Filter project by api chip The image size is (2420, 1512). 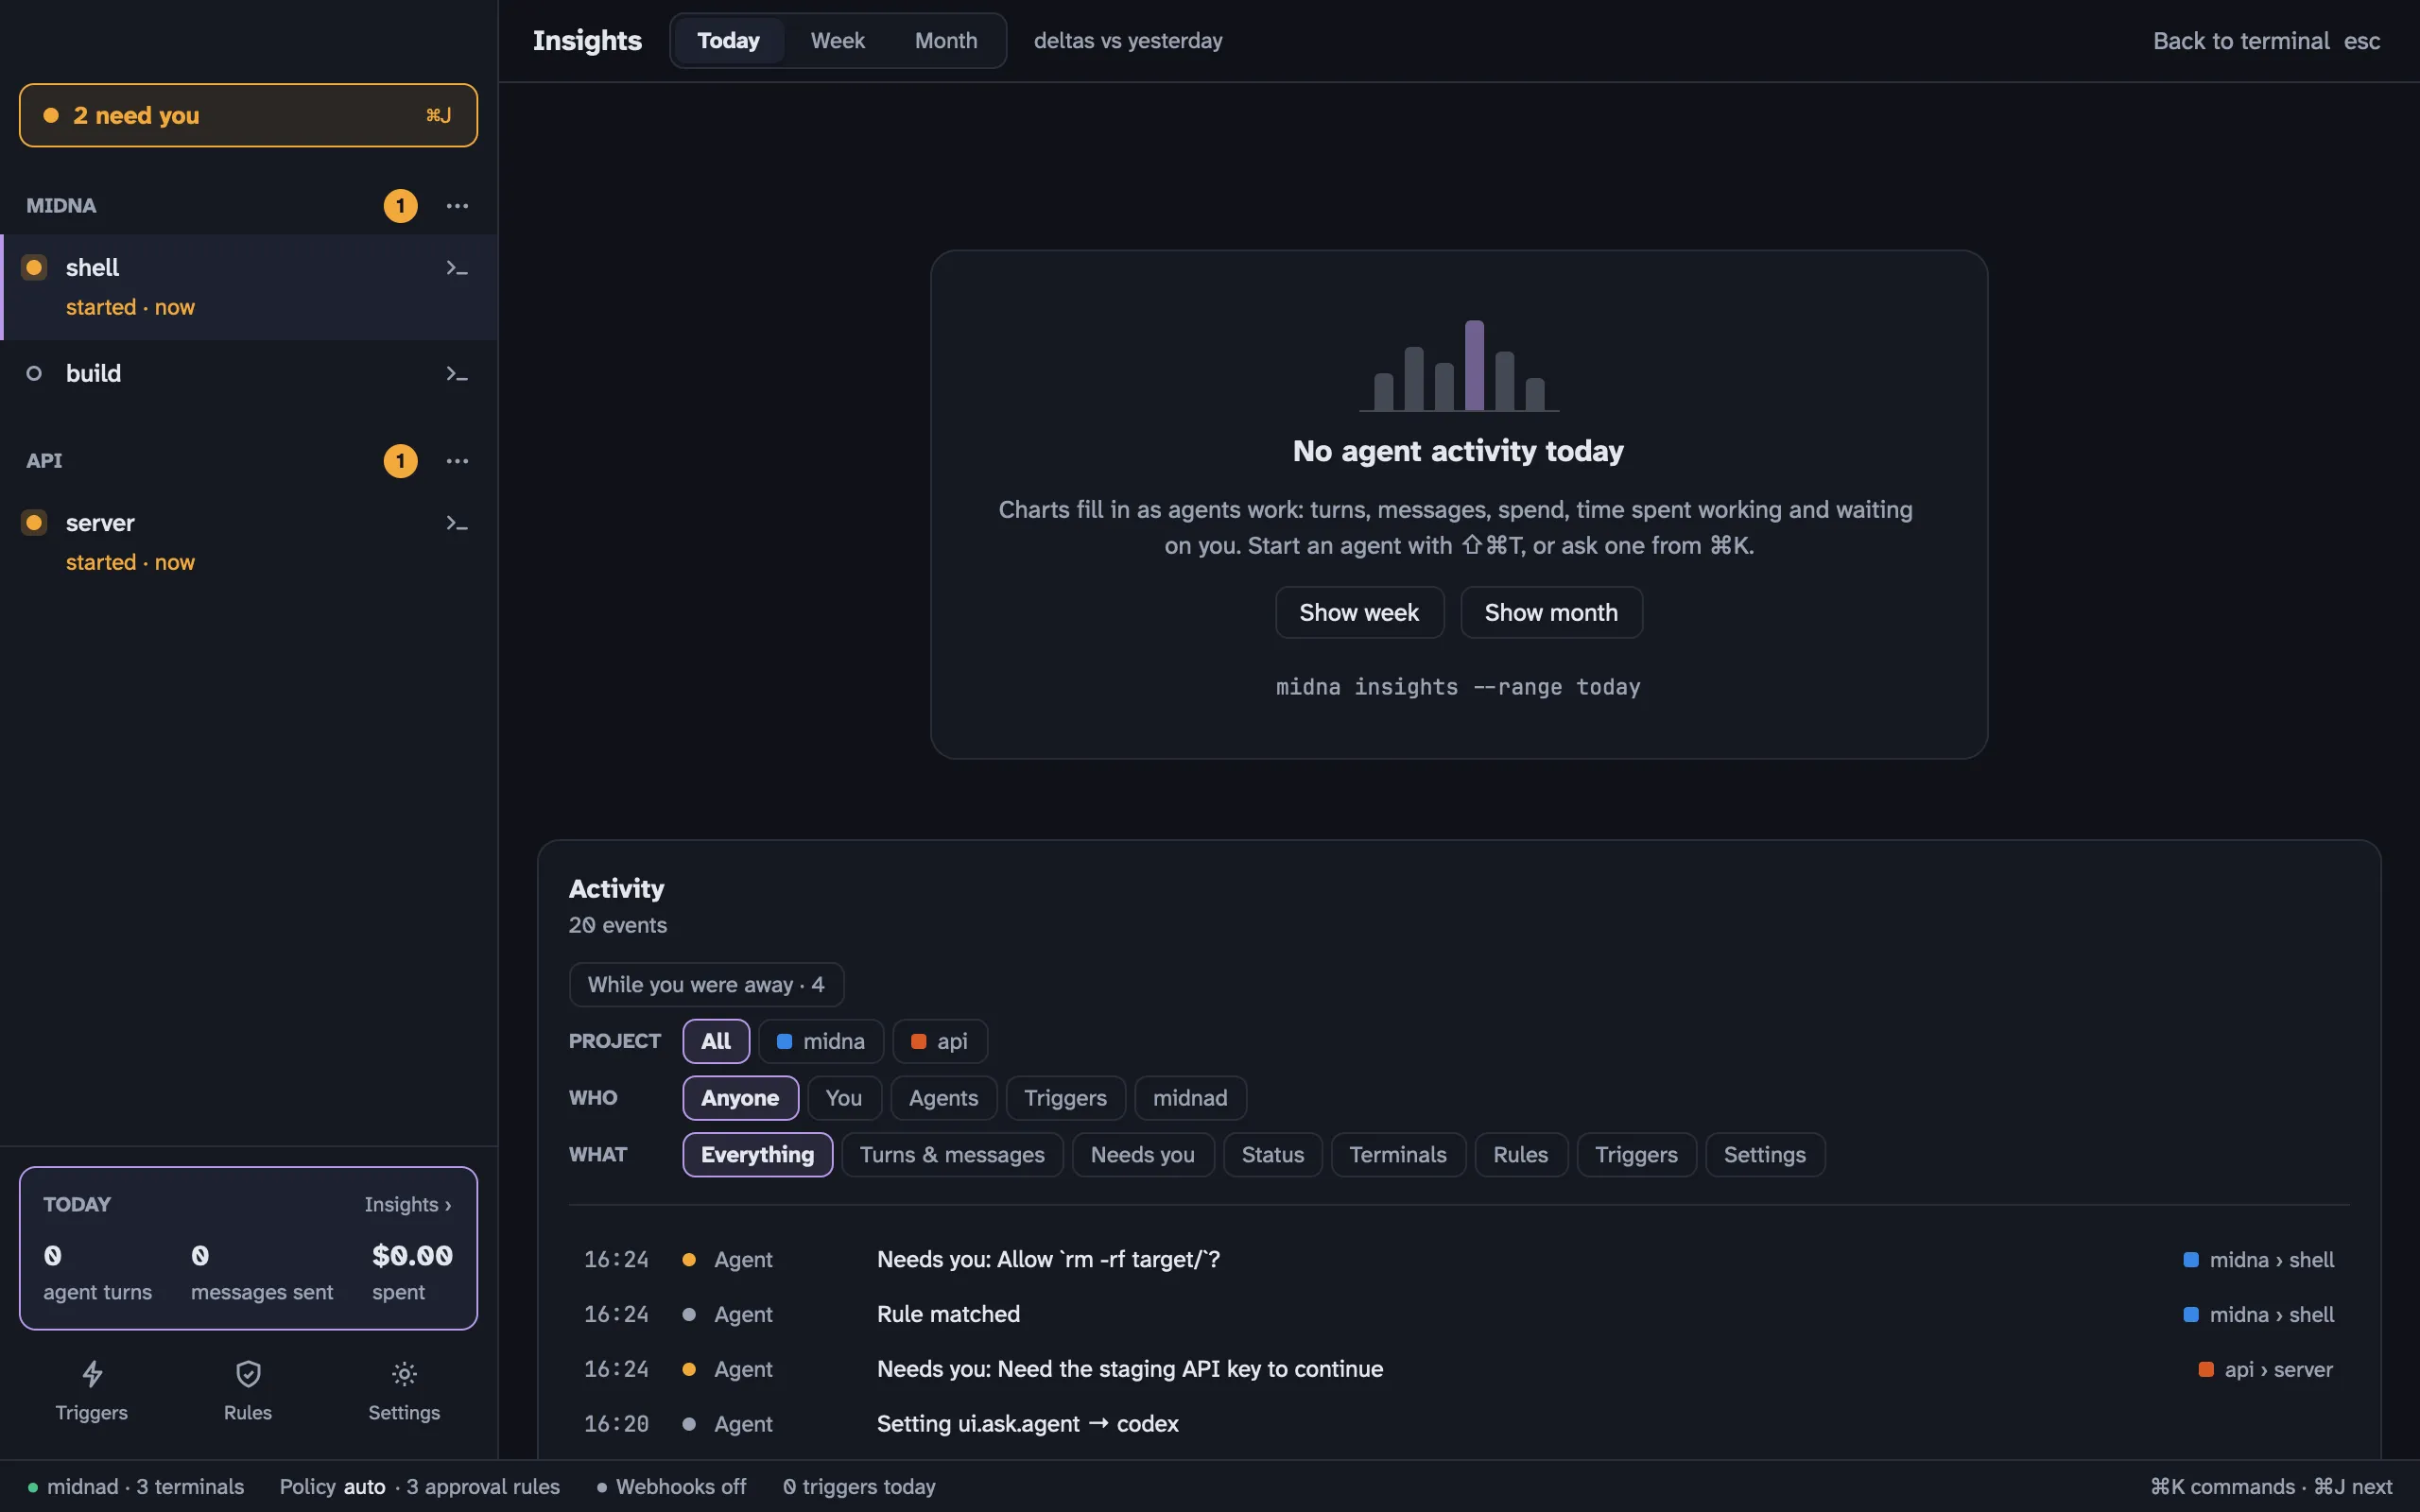click(940, 1041)
